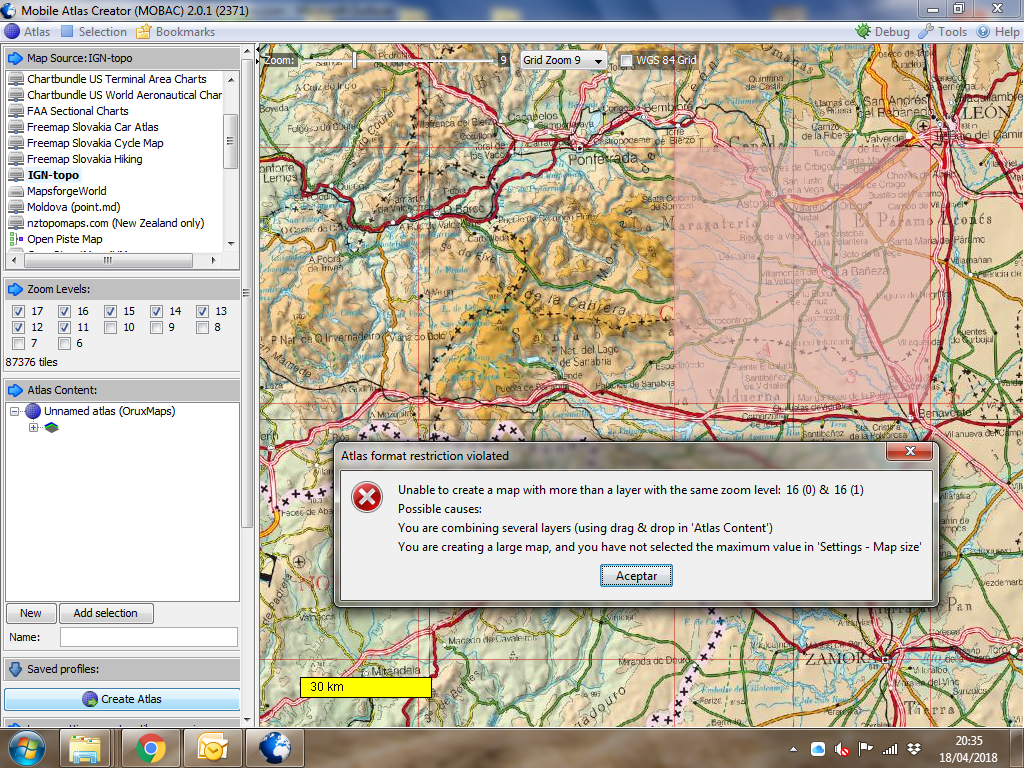Click the Debug bug icon
The height and width of the screenshot is (768, 1024).
tap(863, 31)
